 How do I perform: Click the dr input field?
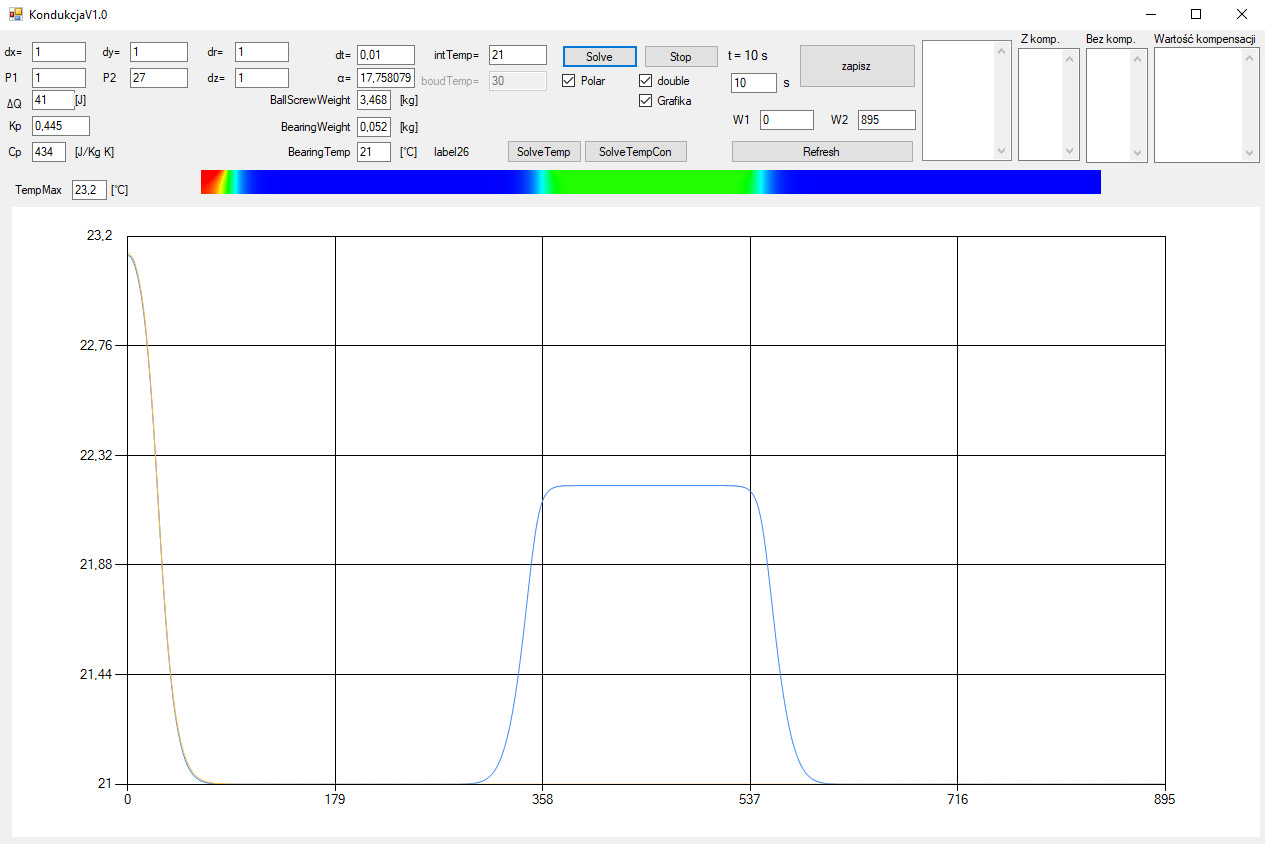pyautogui.click(x=262, y=52)
